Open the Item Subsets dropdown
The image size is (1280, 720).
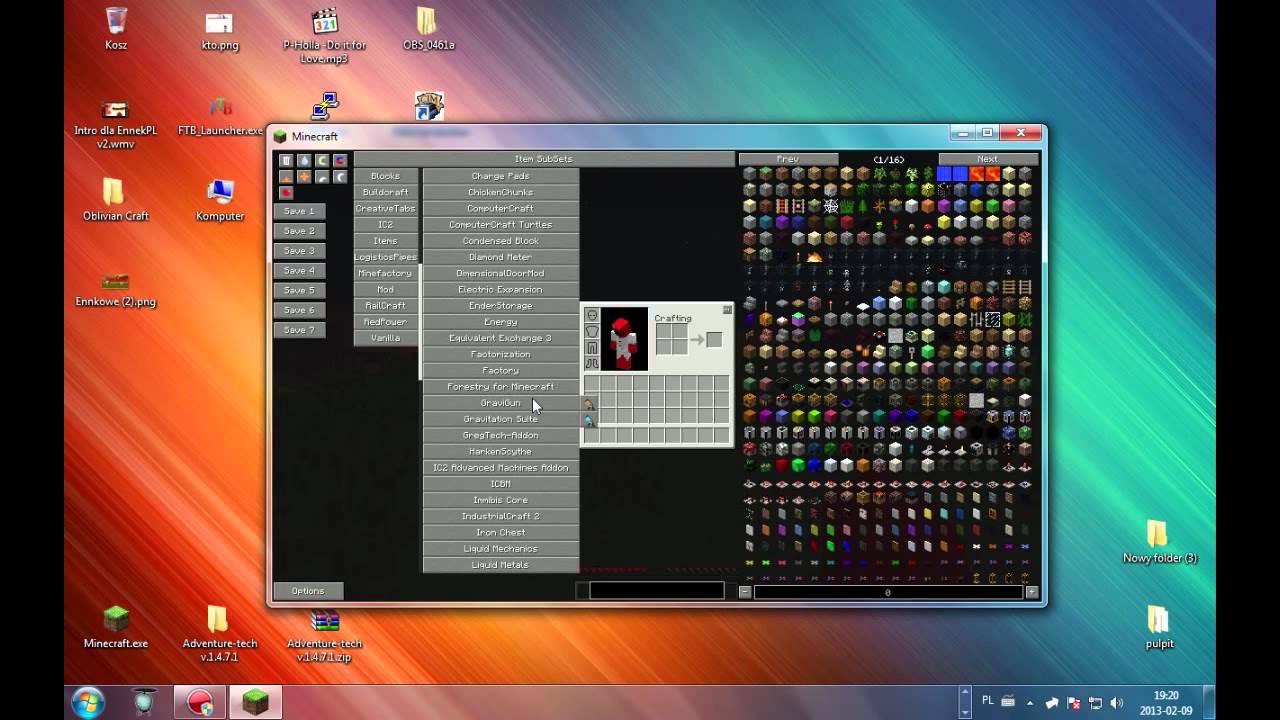click(544, 159)
